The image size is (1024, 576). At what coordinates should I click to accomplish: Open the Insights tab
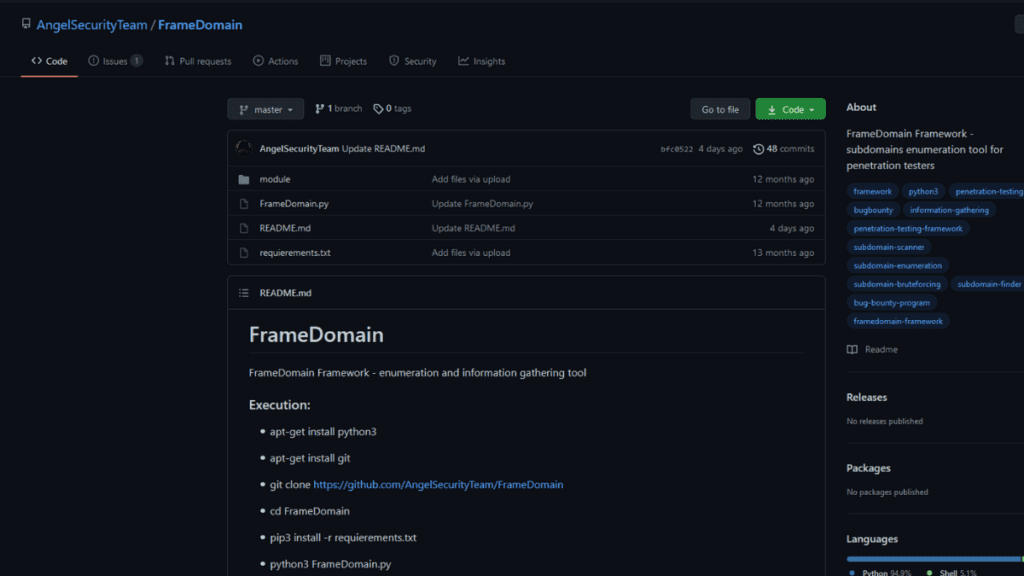481,61
